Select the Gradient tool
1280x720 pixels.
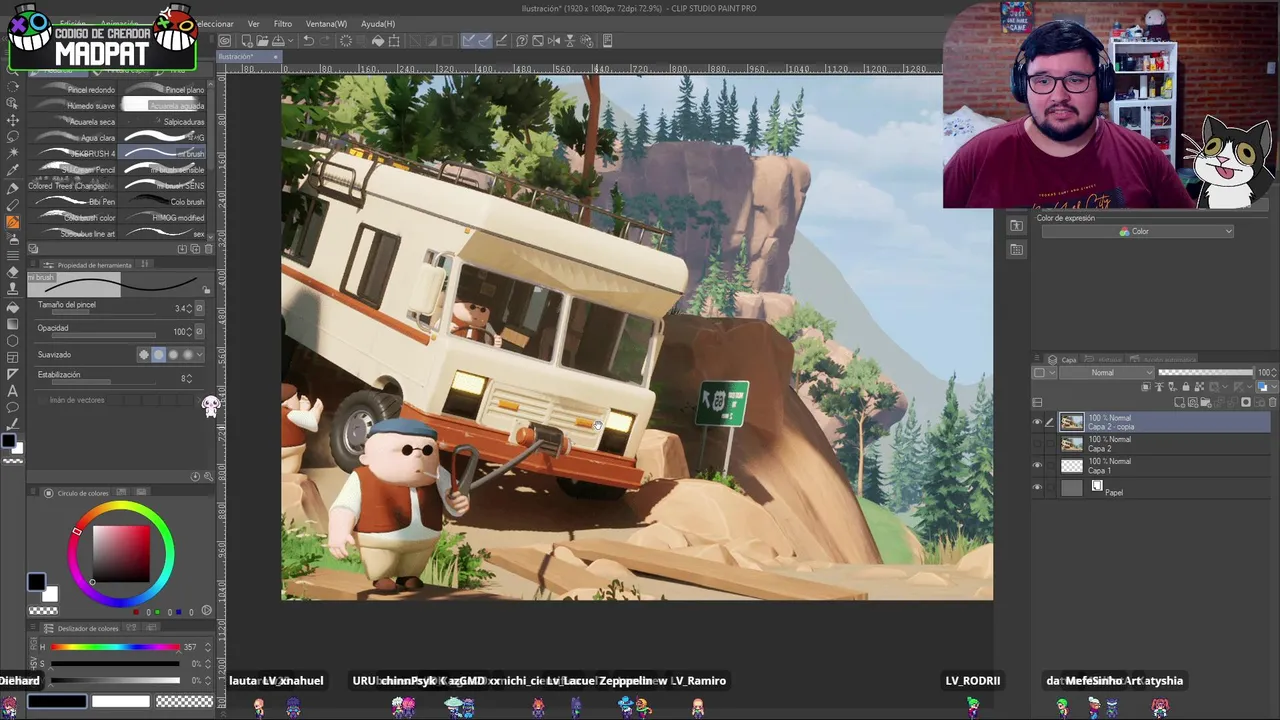13,323
